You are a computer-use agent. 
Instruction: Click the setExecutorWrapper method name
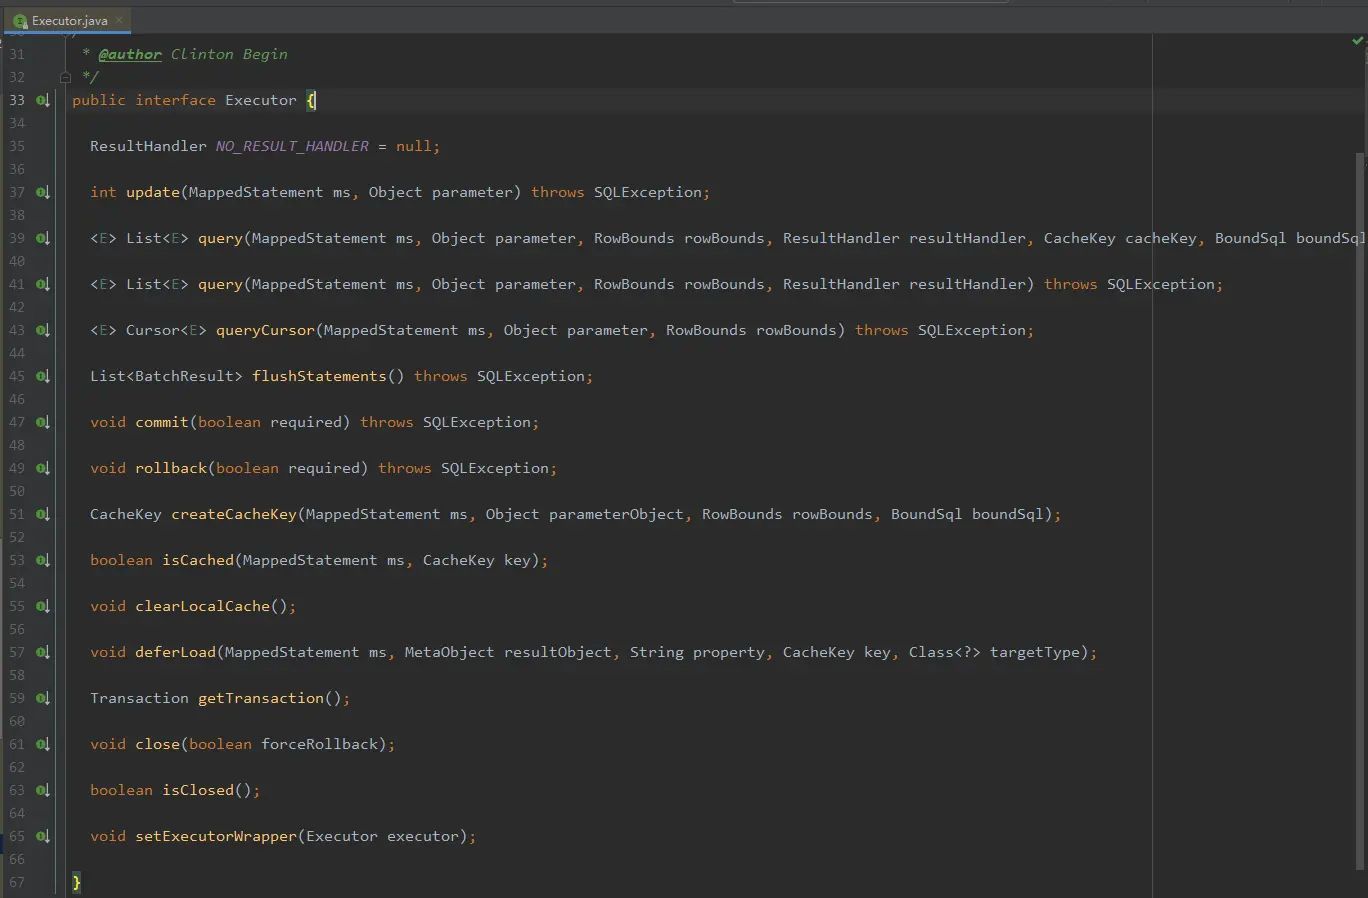pos(216,836)
